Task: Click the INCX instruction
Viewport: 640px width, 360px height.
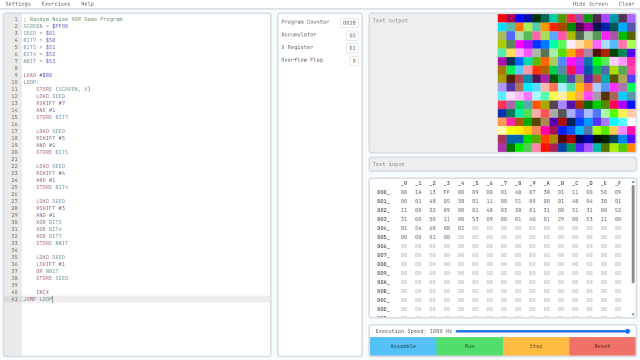Action: [x=42, y=292]
